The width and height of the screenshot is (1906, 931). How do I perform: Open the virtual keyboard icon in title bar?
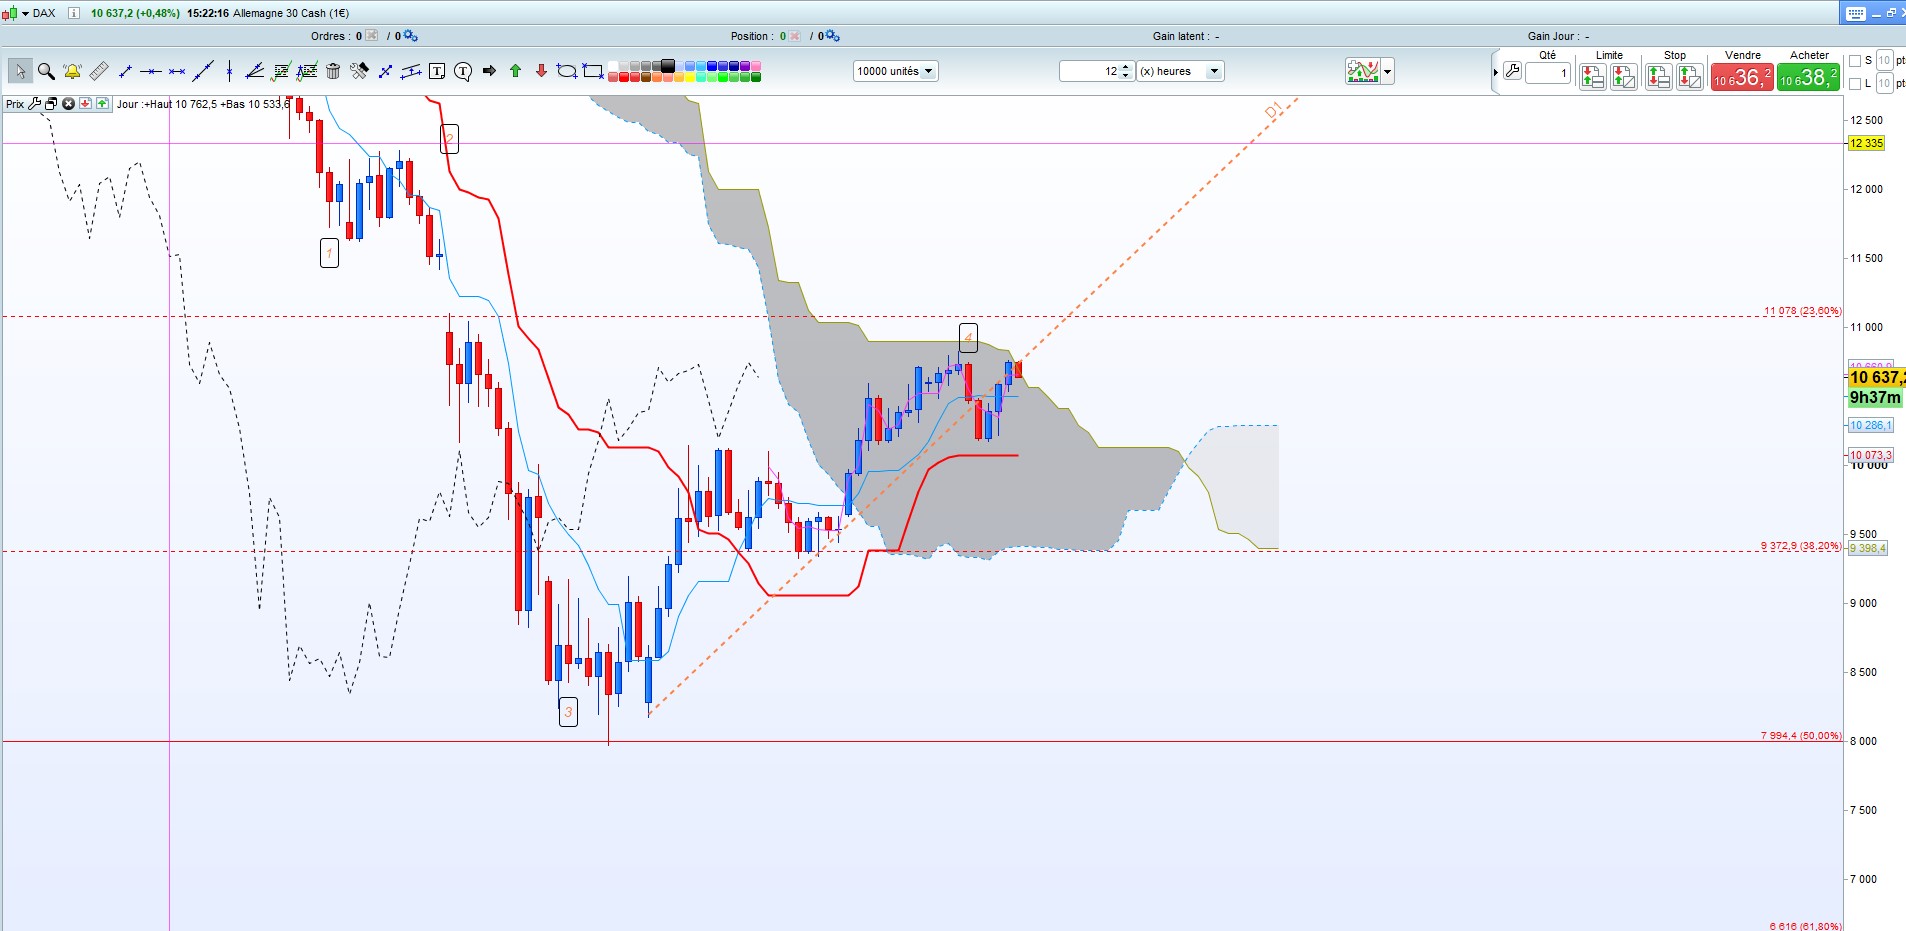pyautogui.click(x=1856, y=13)
